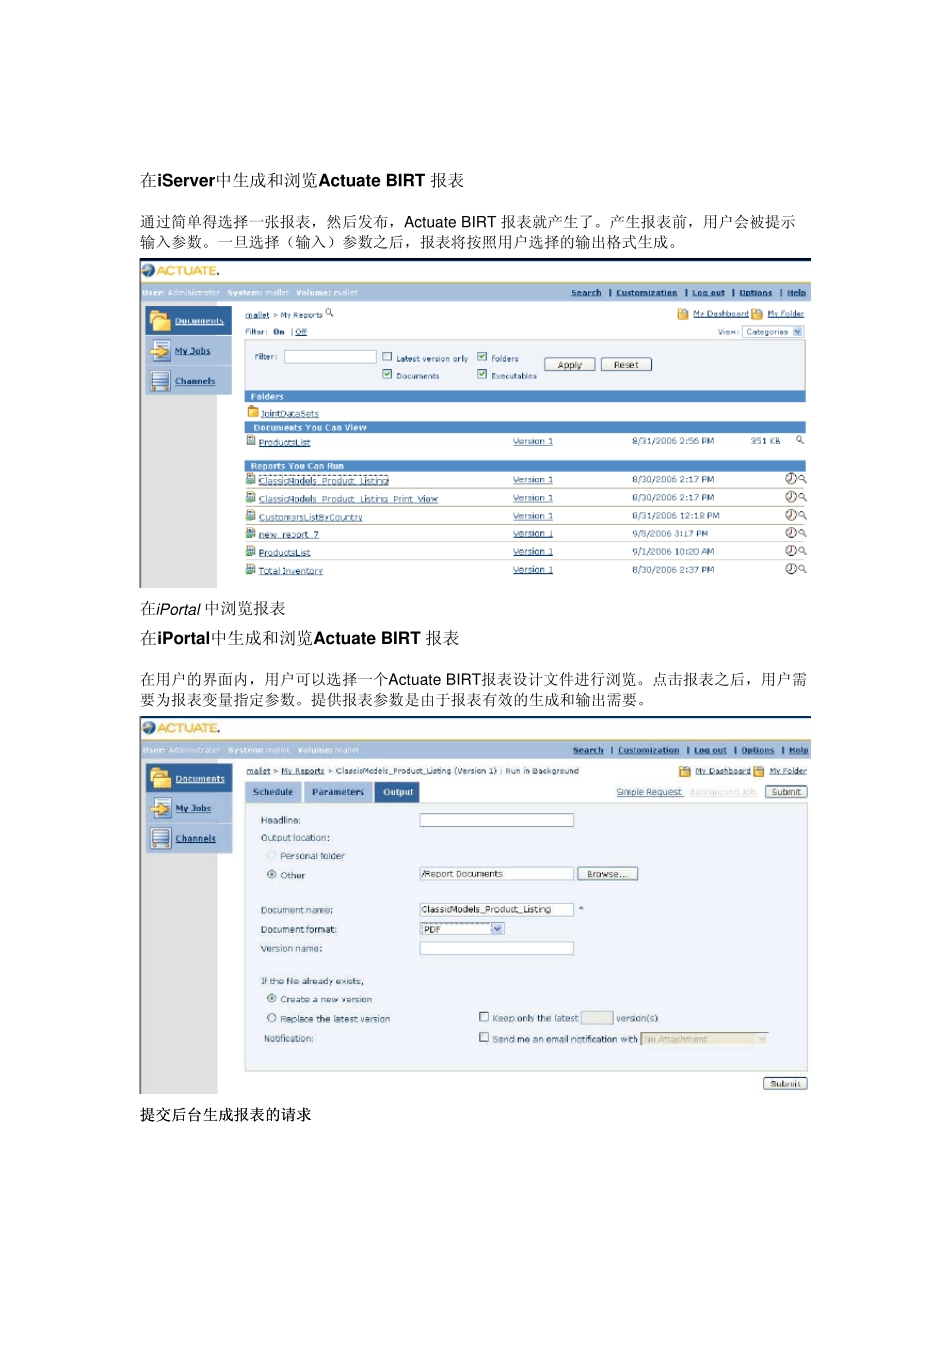950x1345 pixels.
Task: Open the ClassicModels_Product_Listing report link
Action: (x=323, y=480)
